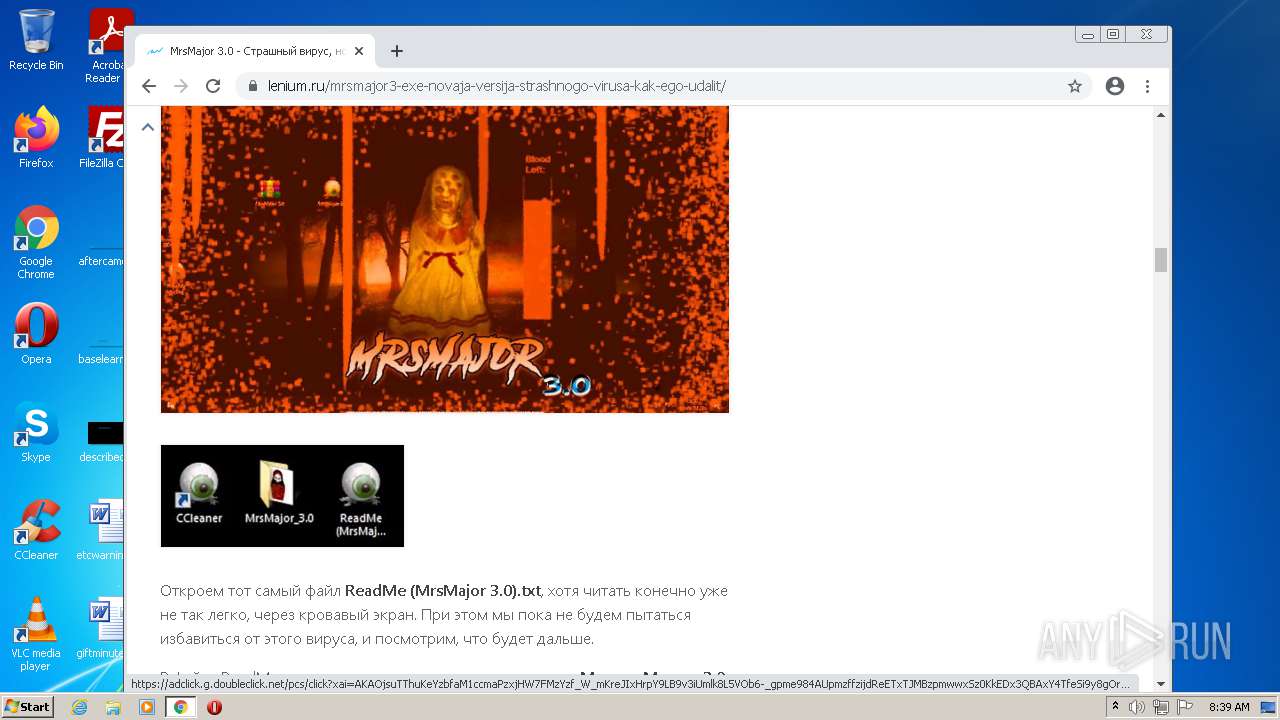Show hidden system tray icons
This screenshot has height=720, width=1280.
1115,707
